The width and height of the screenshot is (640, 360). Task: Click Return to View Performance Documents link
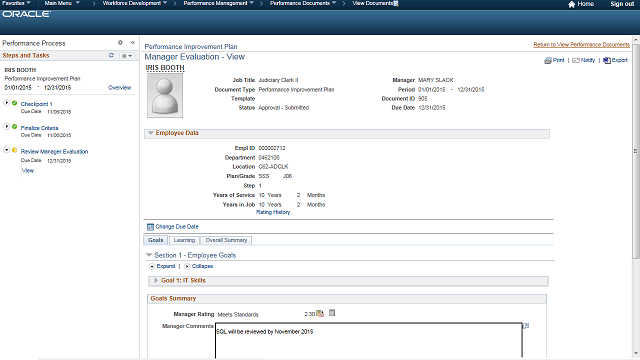pyautogui.click(x=582, y=44)
